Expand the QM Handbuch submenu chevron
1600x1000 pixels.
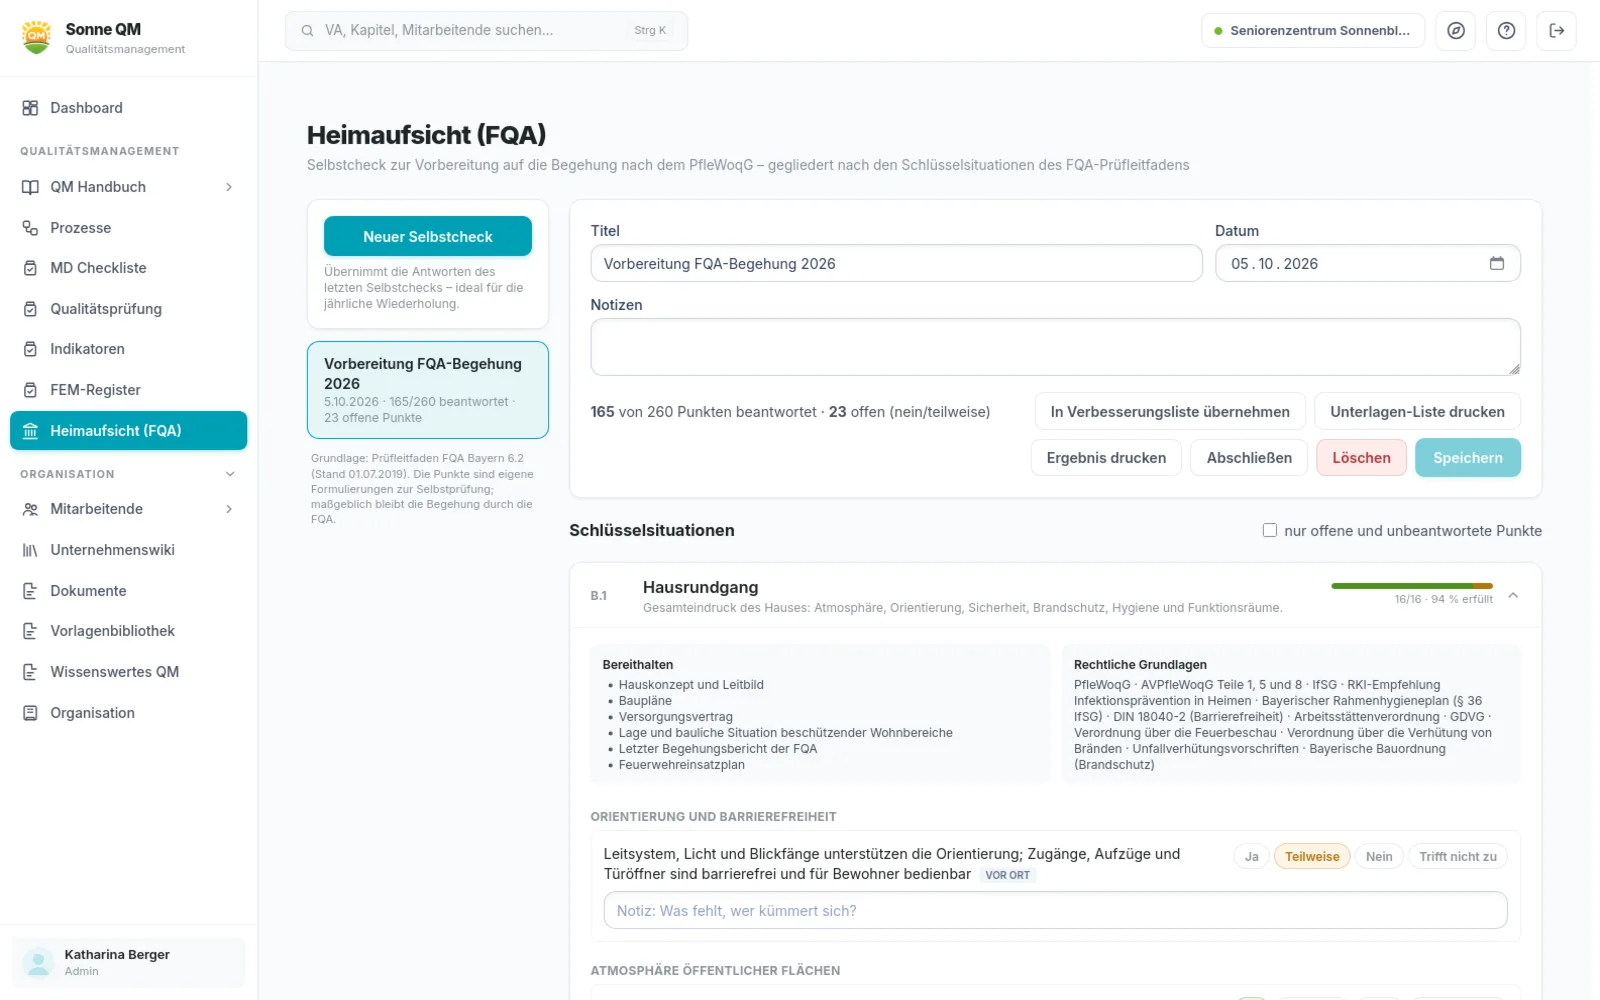coord(229,187)
